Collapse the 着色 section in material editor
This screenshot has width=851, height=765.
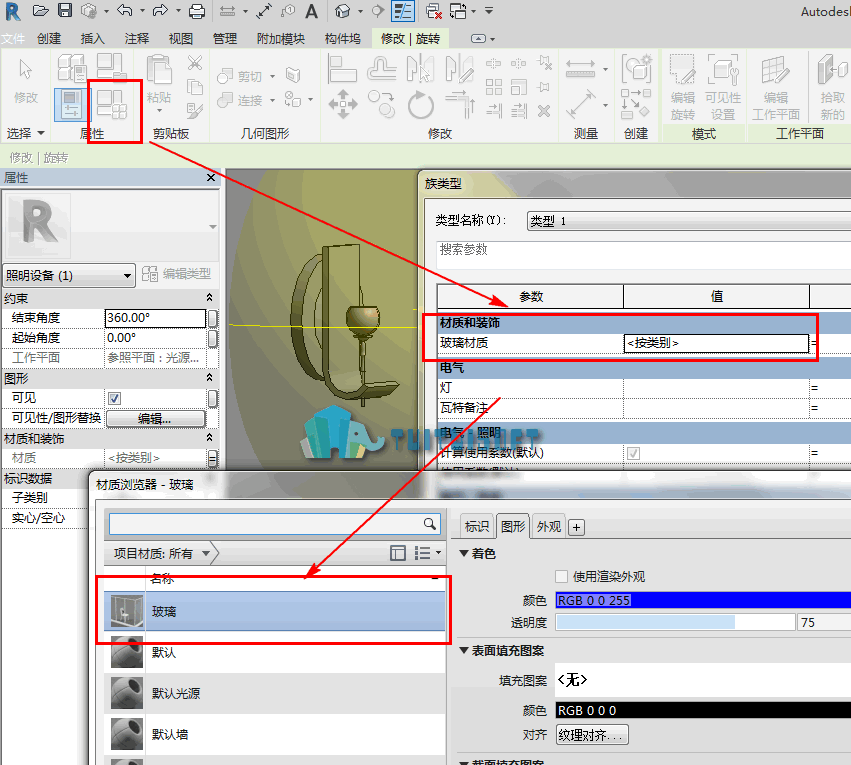pyautogui.click(x=464, y=553)
